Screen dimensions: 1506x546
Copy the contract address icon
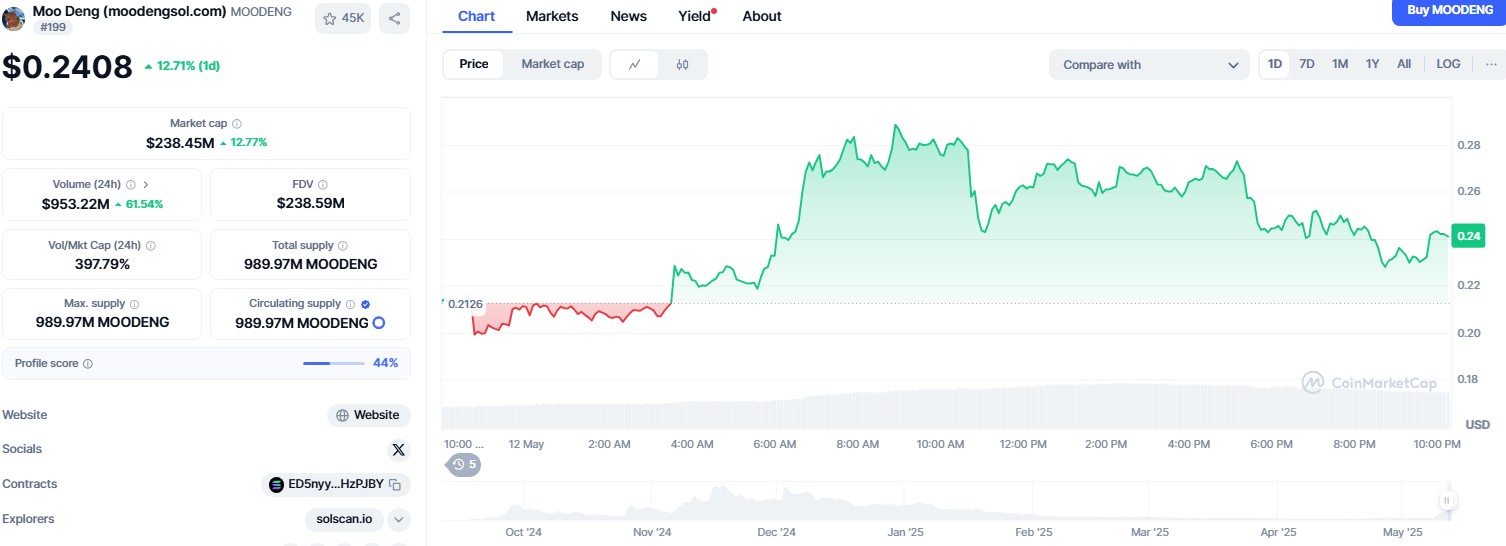click(395, 485)
